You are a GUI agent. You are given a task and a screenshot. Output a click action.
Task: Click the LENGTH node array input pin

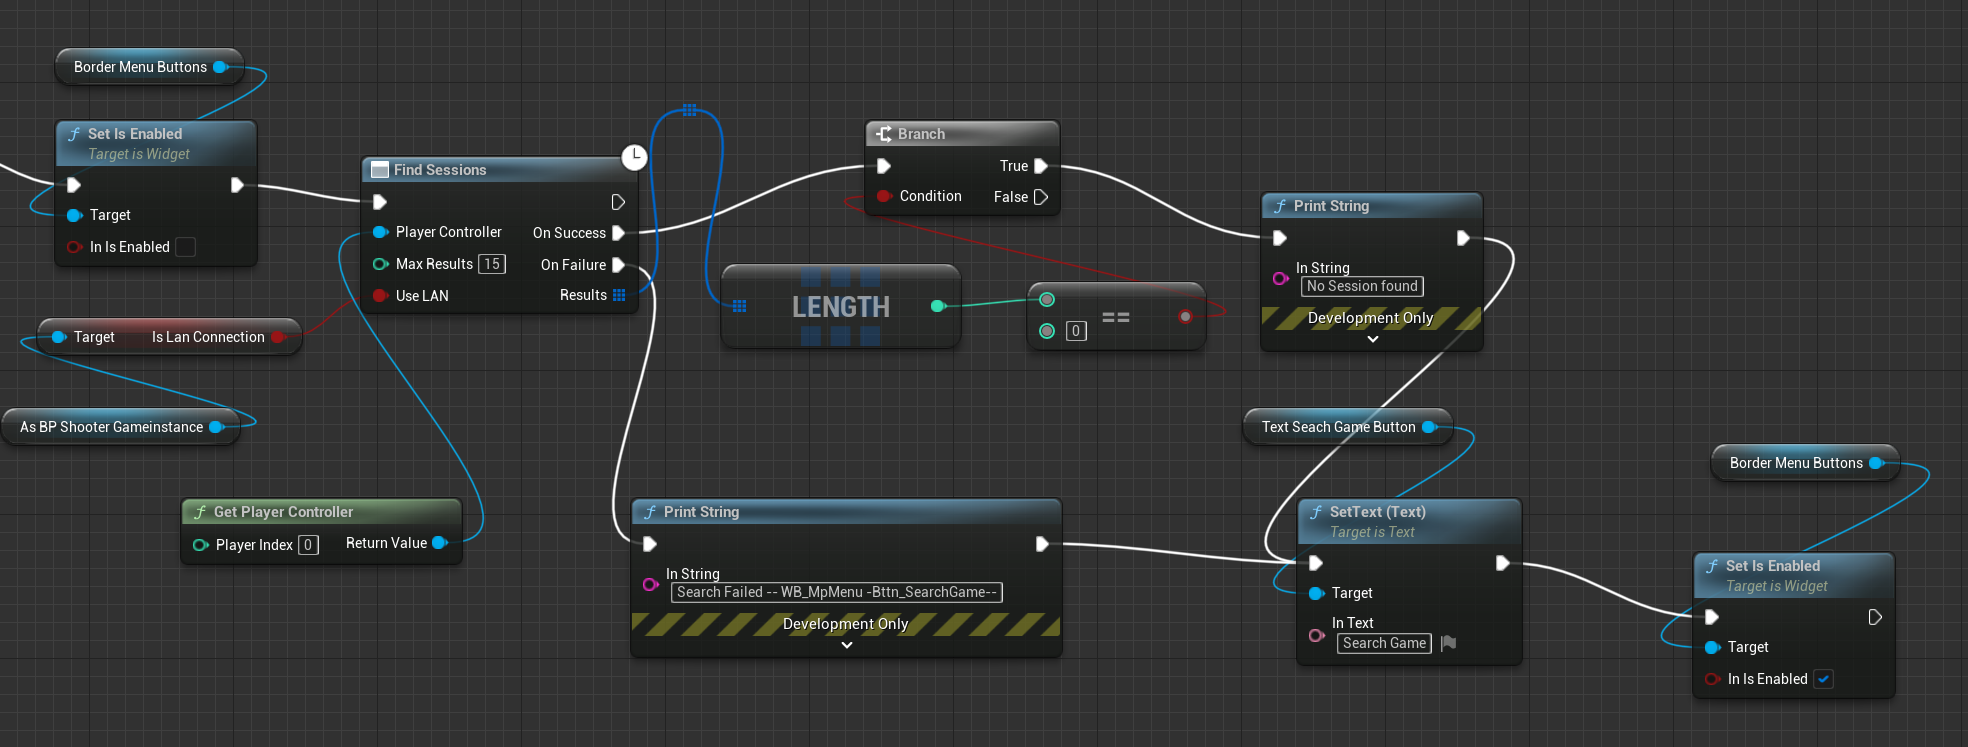(x=739, y=306)
